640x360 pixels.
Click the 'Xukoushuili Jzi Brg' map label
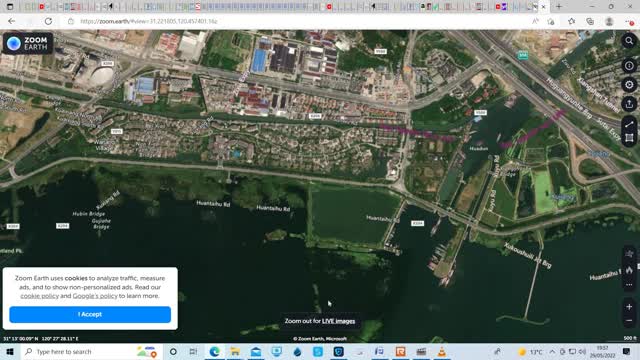pos(527,255)
